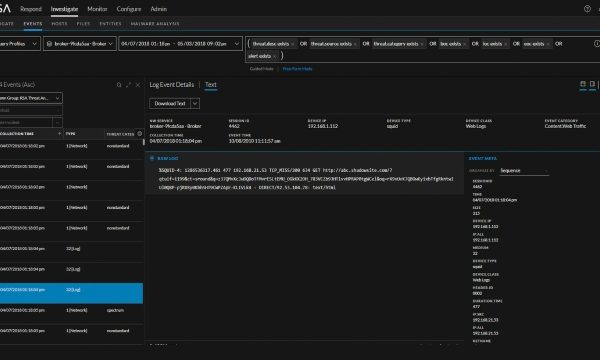Open the Column Group dropdown
This screenshot has width=600, height=360.
31,98
